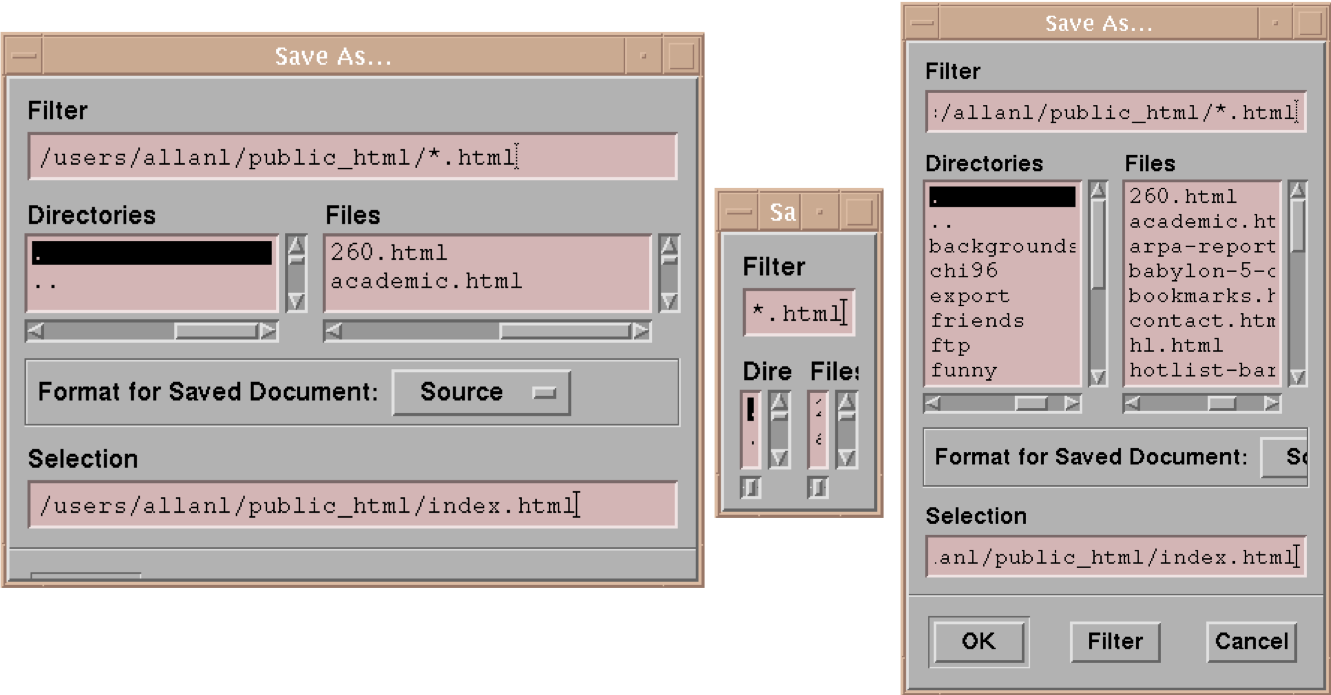Select export directory
Screen dimensions: 1331x695
point(1003,296)
